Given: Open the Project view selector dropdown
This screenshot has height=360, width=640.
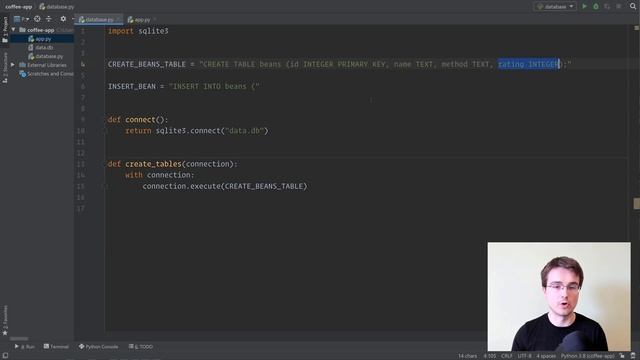Looking at the screenshot, I should coord(21,19).
